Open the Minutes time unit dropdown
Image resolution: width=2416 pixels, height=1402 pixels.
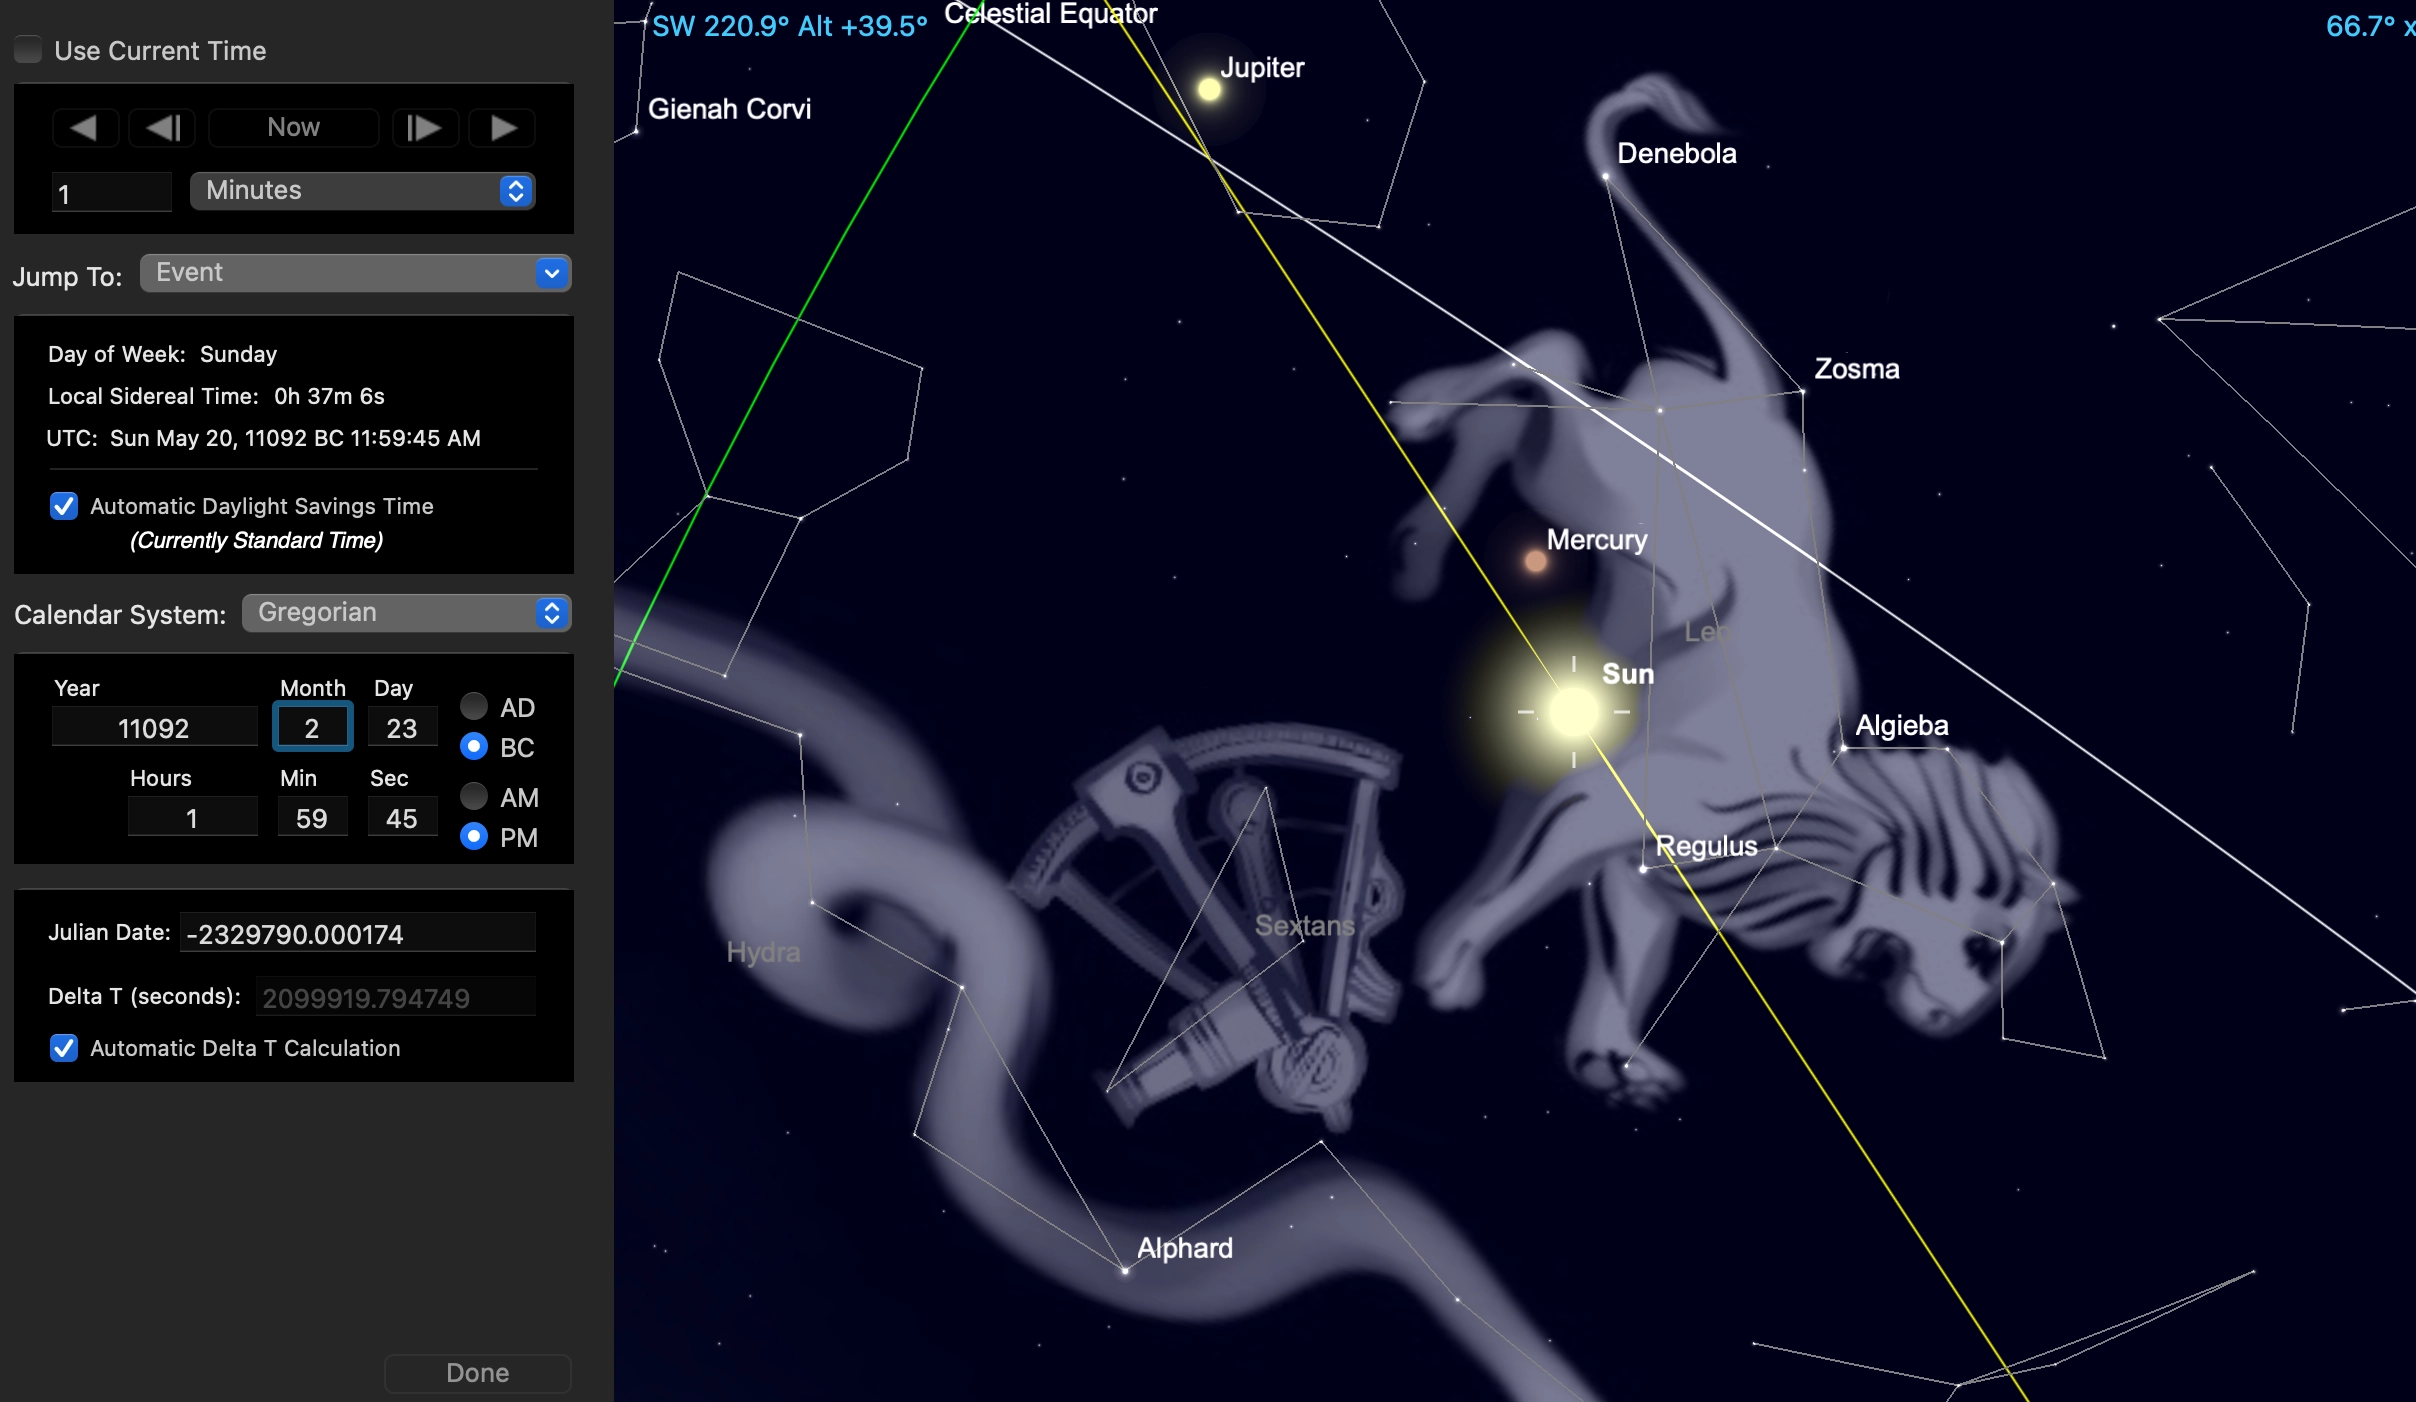coord(362,191)
